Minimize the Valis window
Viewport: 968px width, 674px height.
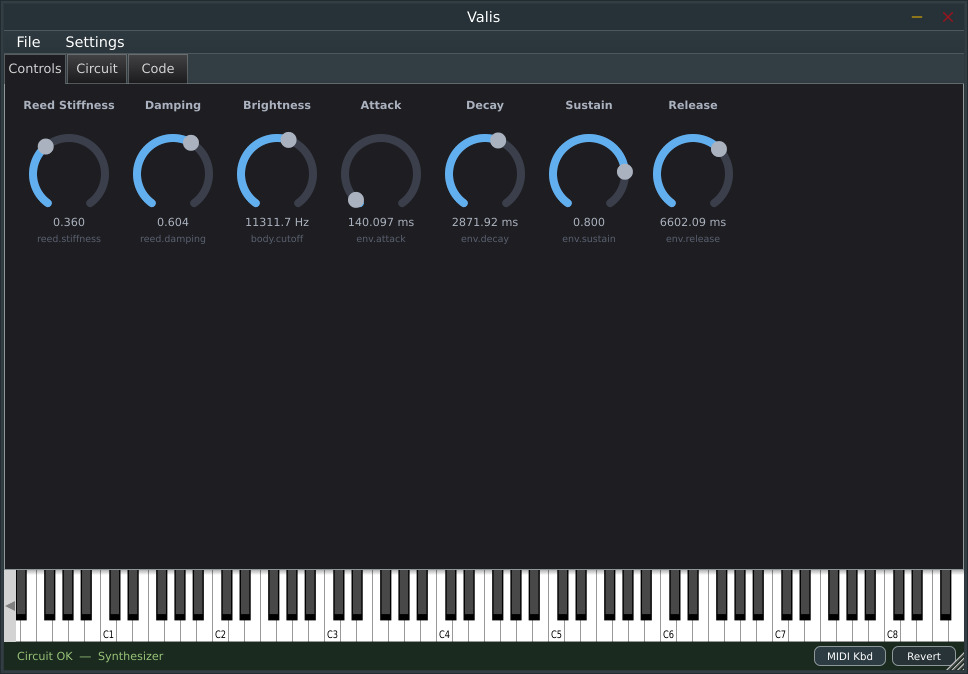[917, 17]
